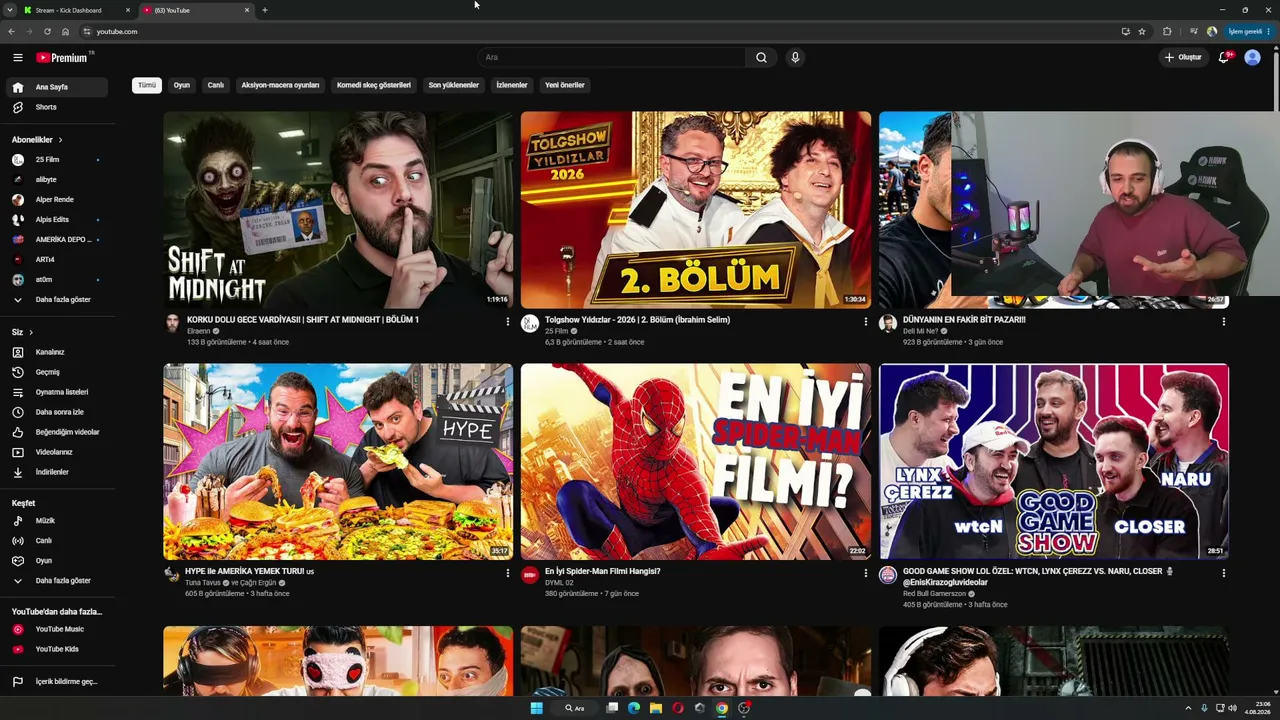Viewport: 1280px width, 720px height.
Task: Open the taskbar clock and date
Action: [1257, 708]
